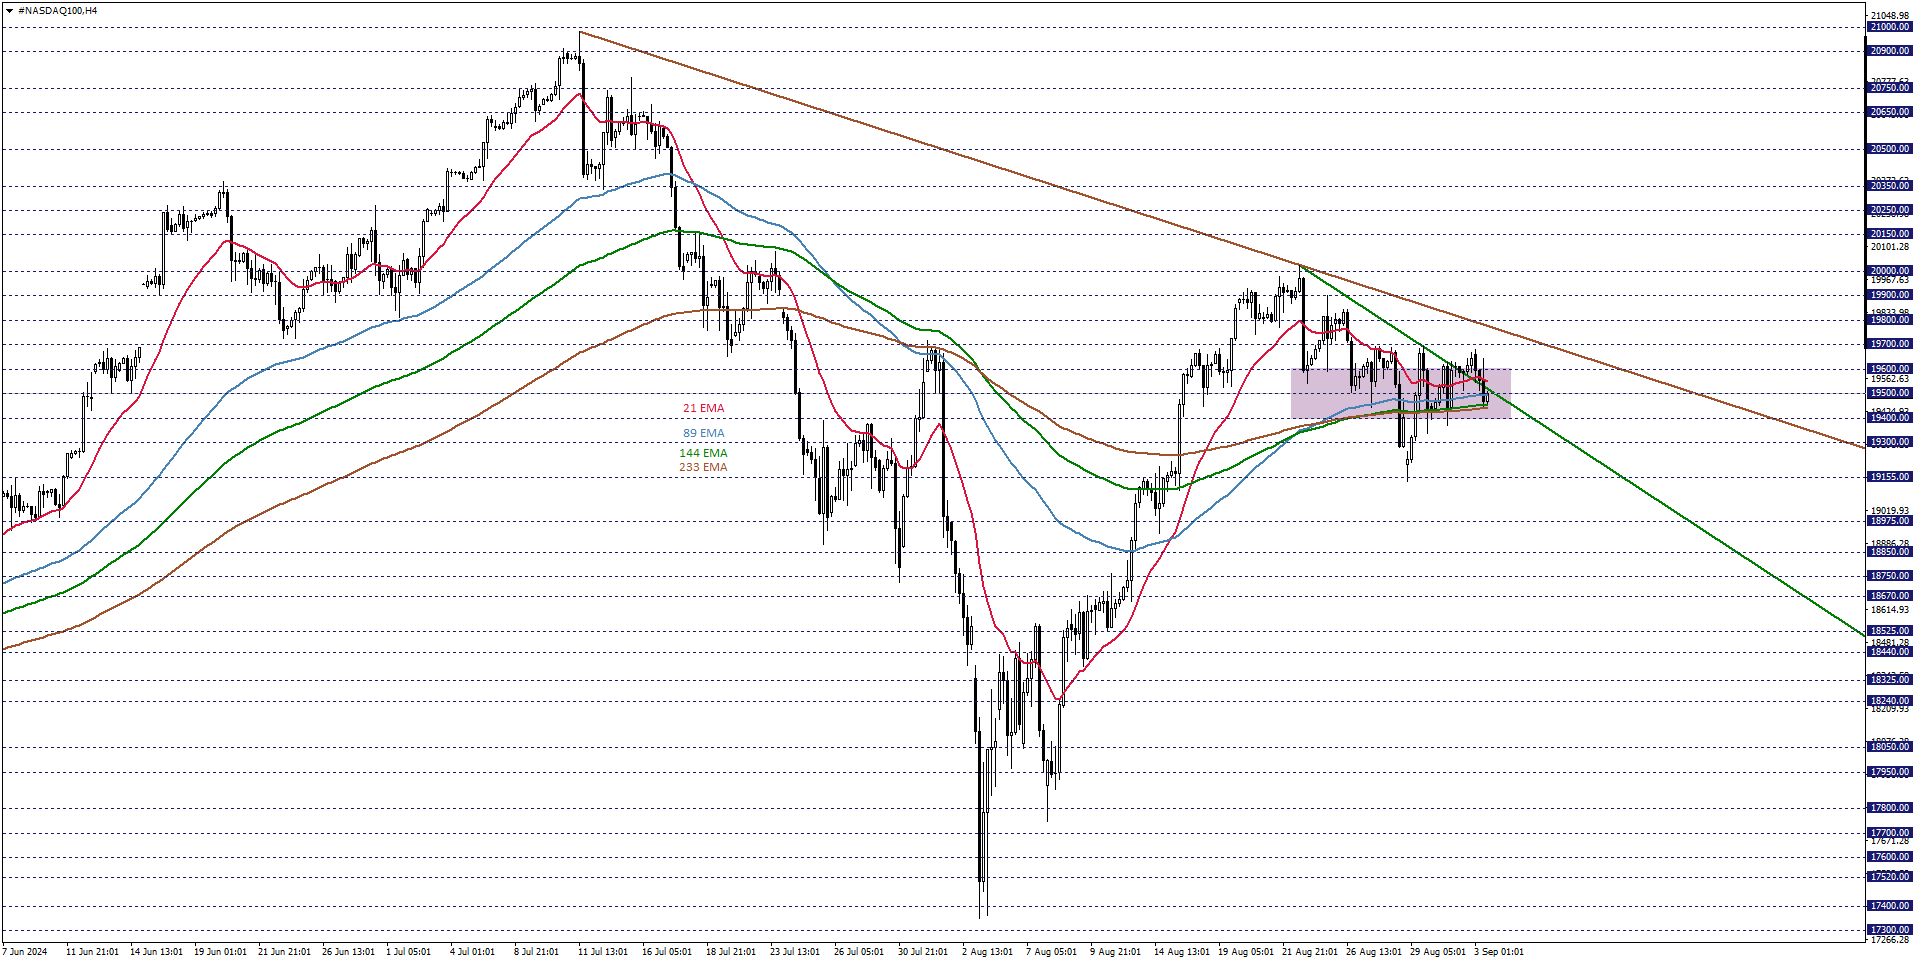Viewport: 1916px width, 963px height.
Task: Click the purple shaded rectangle zone
Action: [1400, 393]
